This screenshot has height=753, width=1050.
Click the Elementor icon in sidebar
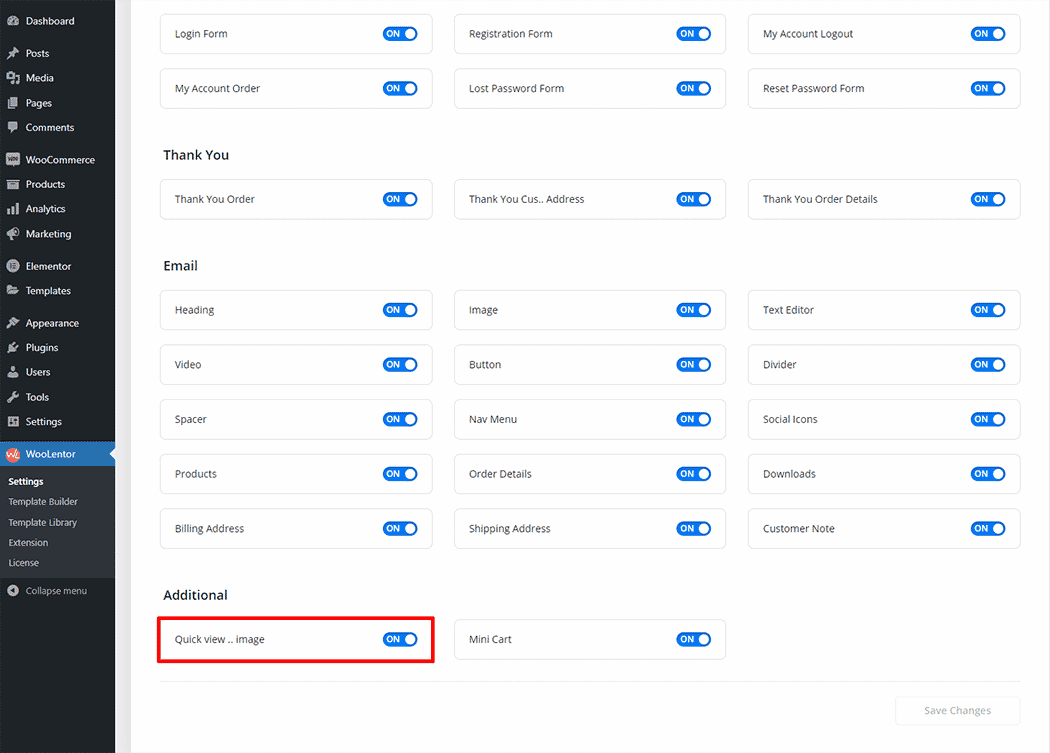13,267
